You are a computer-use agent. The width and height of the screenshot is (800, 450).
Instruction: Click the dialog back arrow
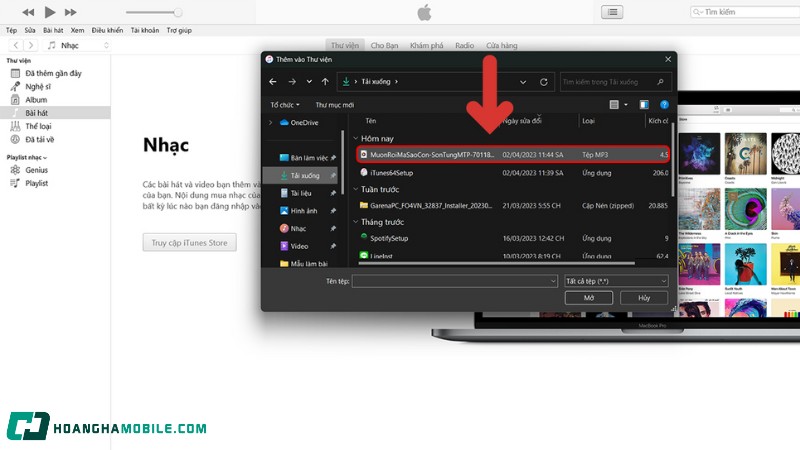coord(273,82)
